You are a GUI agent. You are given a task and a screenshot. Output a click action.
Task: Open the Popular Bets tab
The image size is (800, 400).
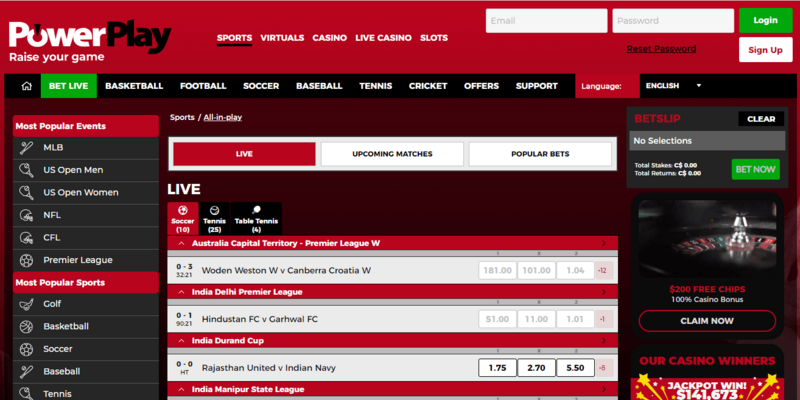click(x=540, y=154)
